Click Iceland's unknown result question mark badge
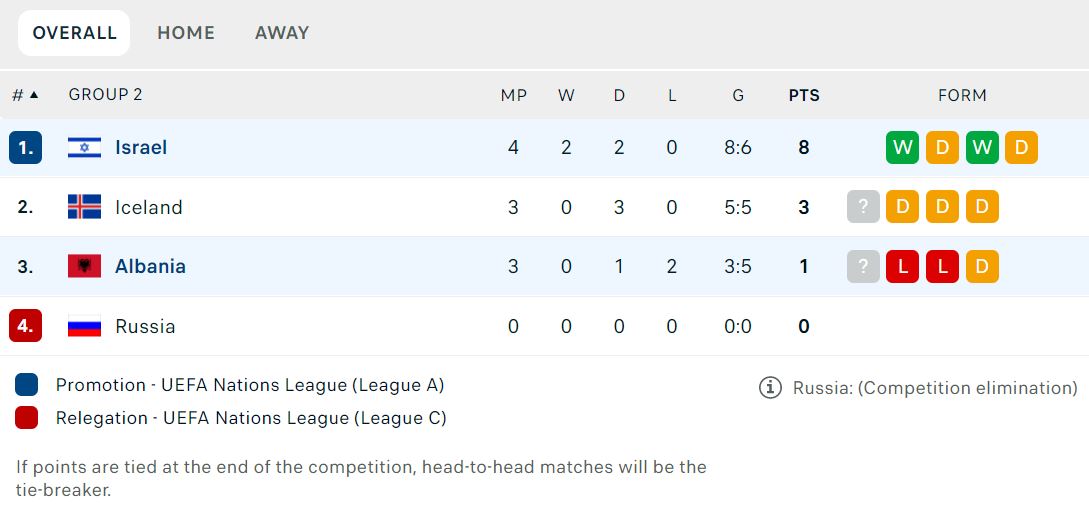 pos(863,207)
